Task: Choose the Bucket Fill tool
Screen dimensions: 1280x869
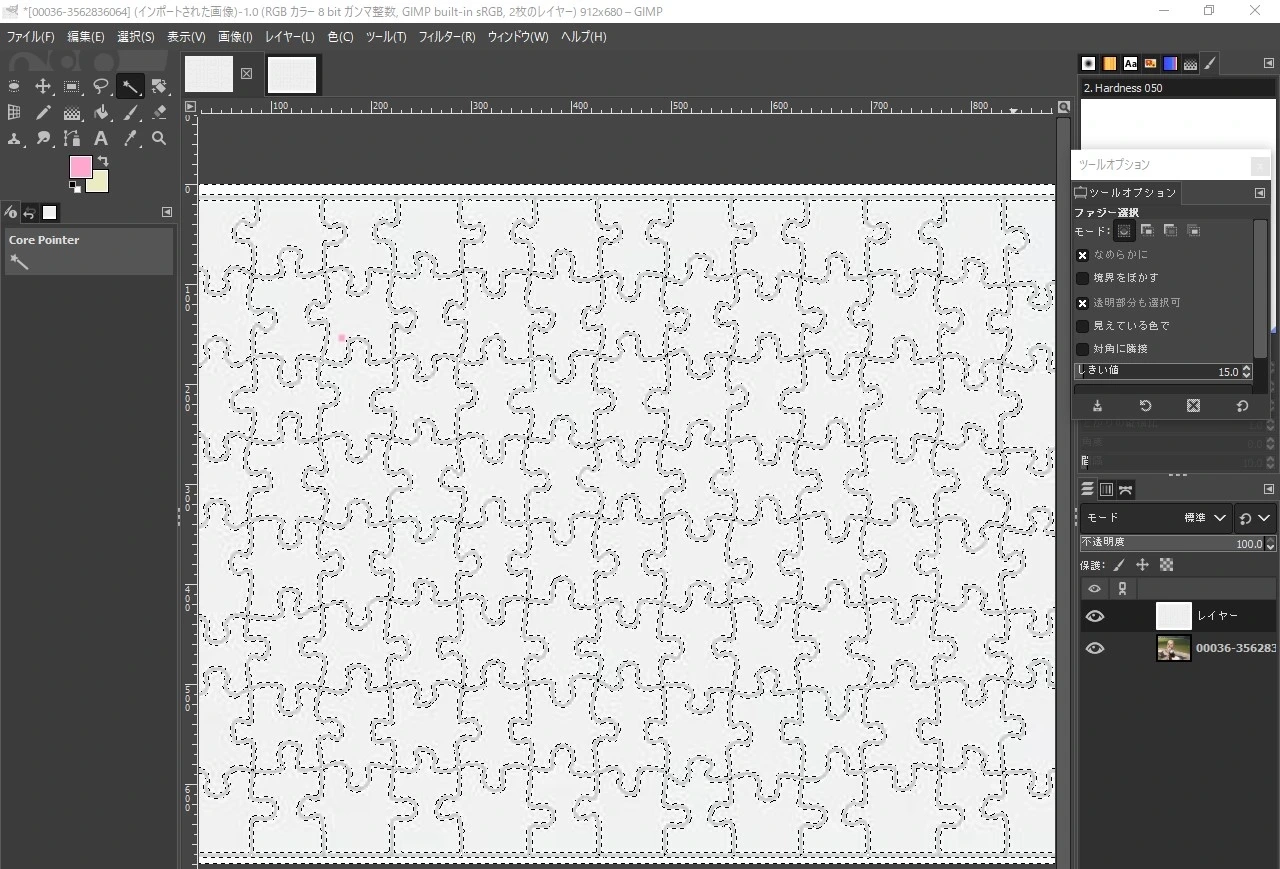Action: click(x=101, y=113)
